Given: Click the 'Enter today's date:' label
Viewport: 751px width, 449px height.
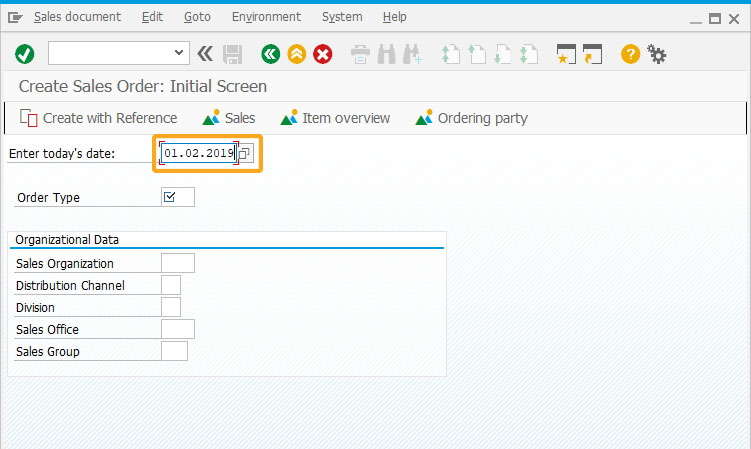Looking at the screenshot, I should (62, 154).
